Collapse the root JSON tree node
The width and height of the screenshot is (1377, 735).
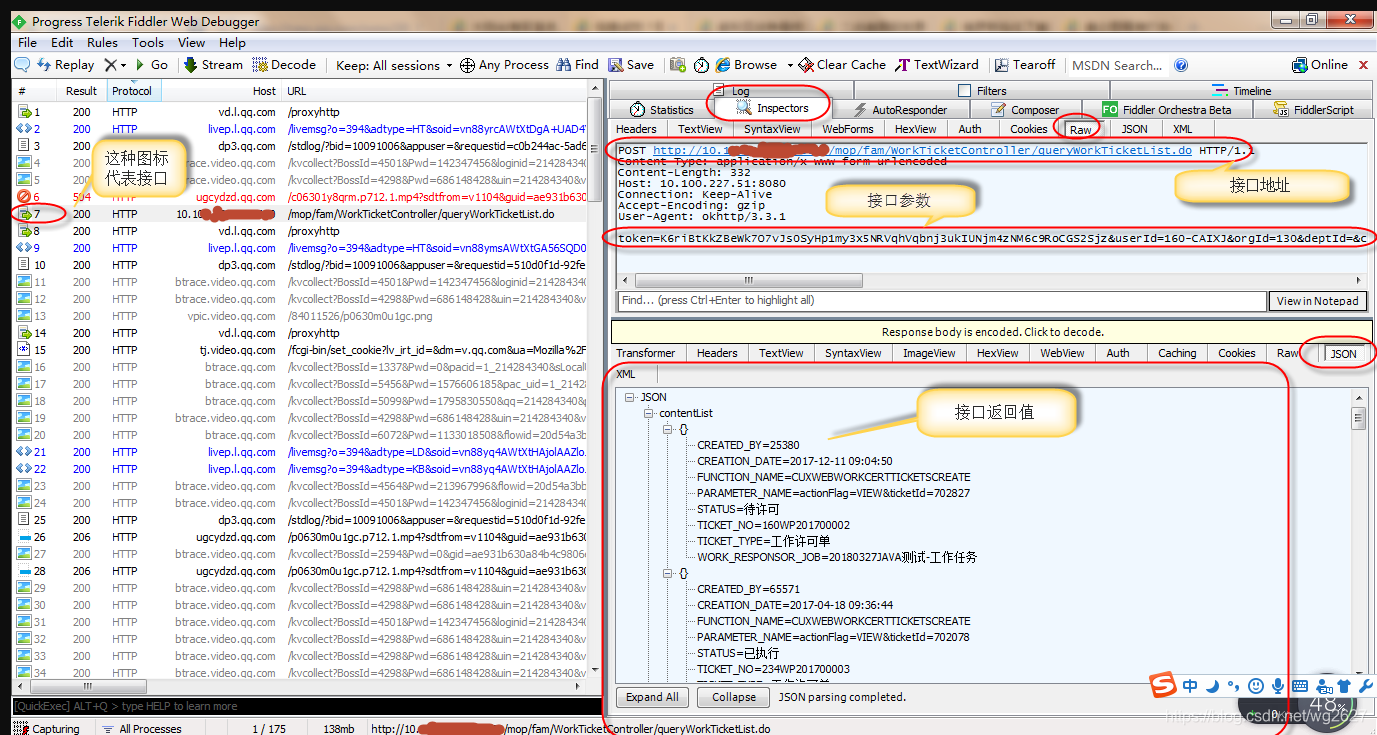pos(630,397)
